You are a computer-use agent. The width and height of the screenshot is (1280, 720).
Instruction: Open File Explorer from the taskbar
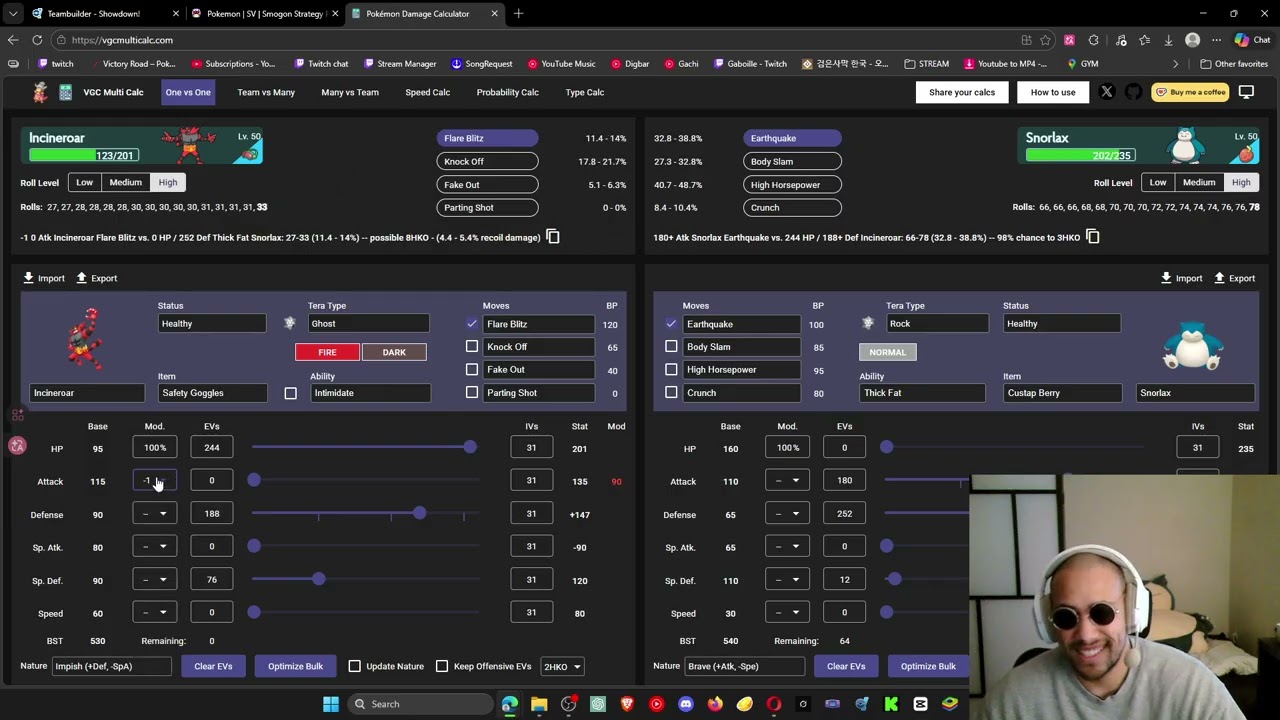coord(539,704)
